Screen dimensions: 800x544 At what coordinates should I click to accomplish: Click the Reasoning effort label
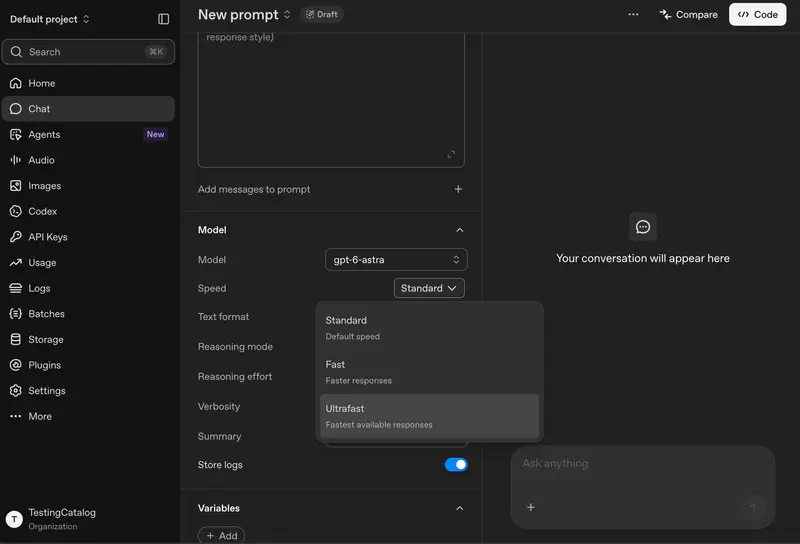235,377
